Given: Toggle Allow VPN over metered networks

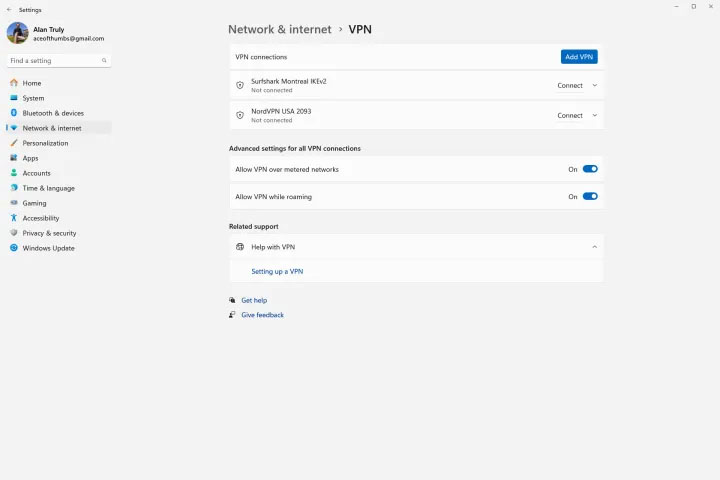Looking at the screenshot, I should [590, 169].
